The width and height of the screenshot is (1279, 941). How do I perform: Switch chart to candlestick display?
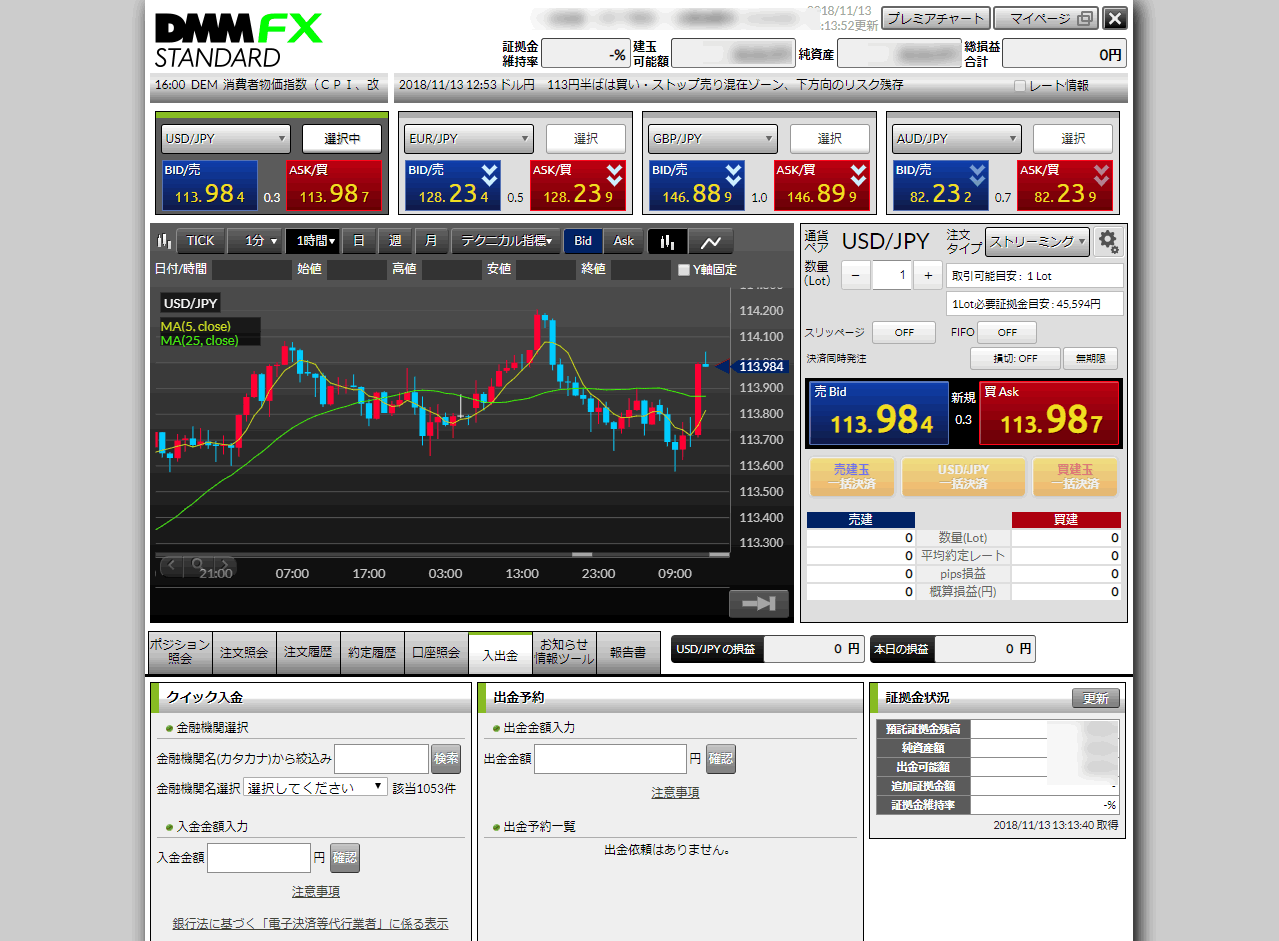coord(668,241)
